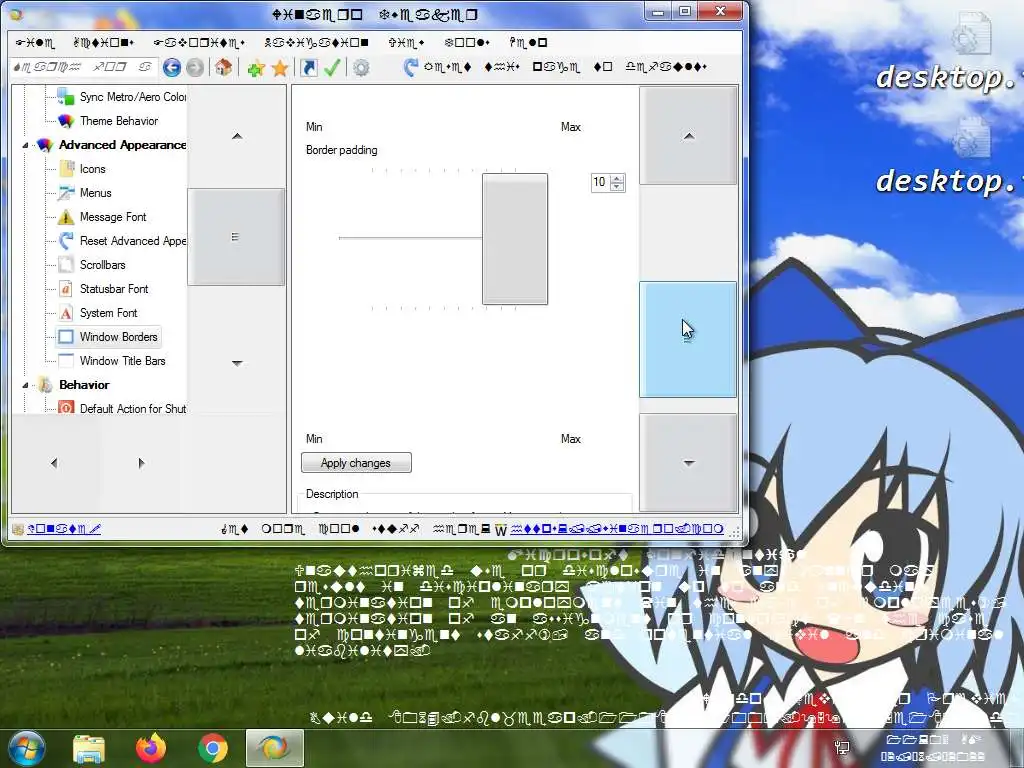Open File Explorer from the taskbar
Viewport: 1024px width, 768px height.
click(89, 748)
